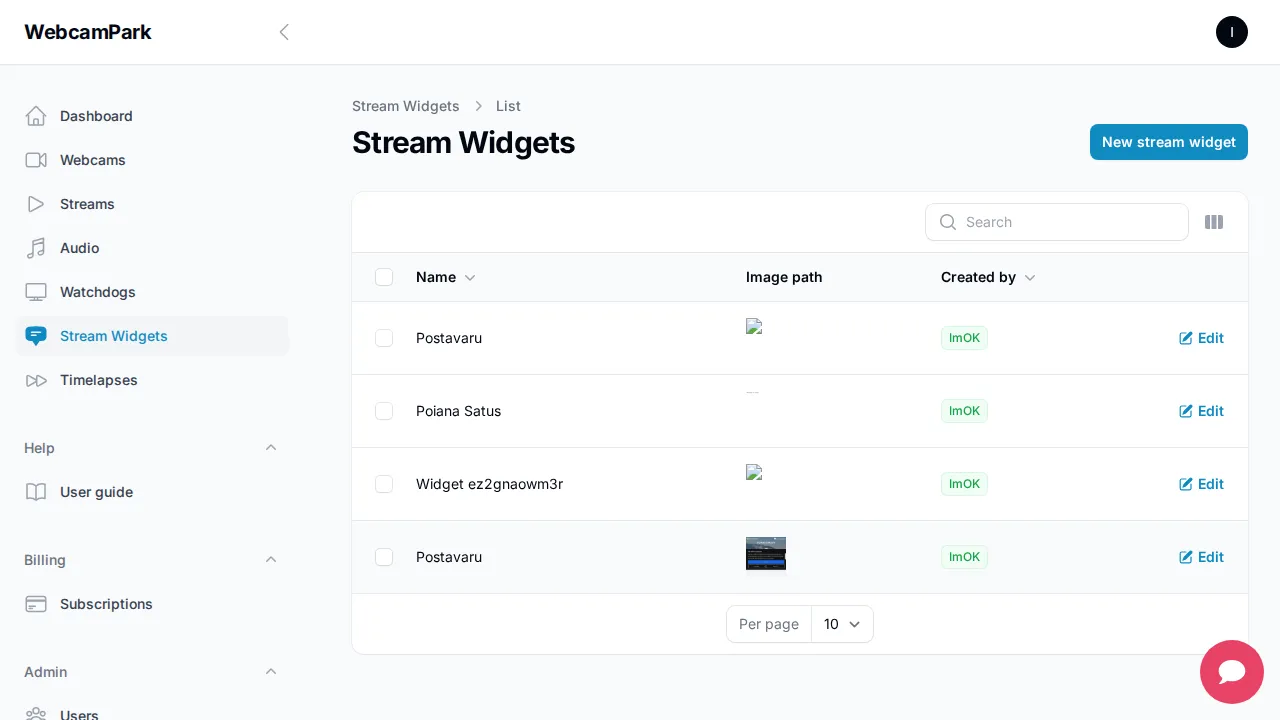Viewport: 1280px width, 720px height.
Task: Collapse the Billing section
Action: click(x=271, y=560)
